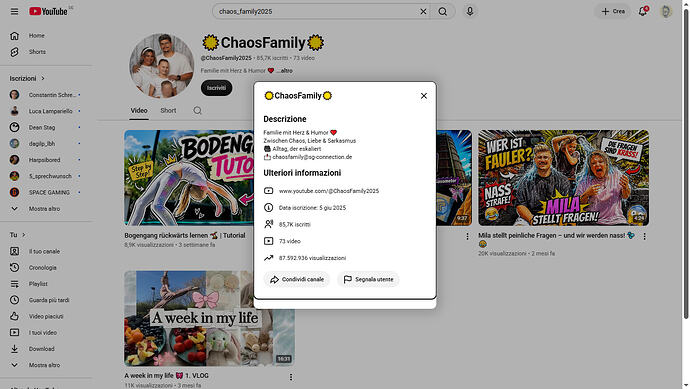
Task: Clear the search box with the X icon
Action: (x=423, y=11)
